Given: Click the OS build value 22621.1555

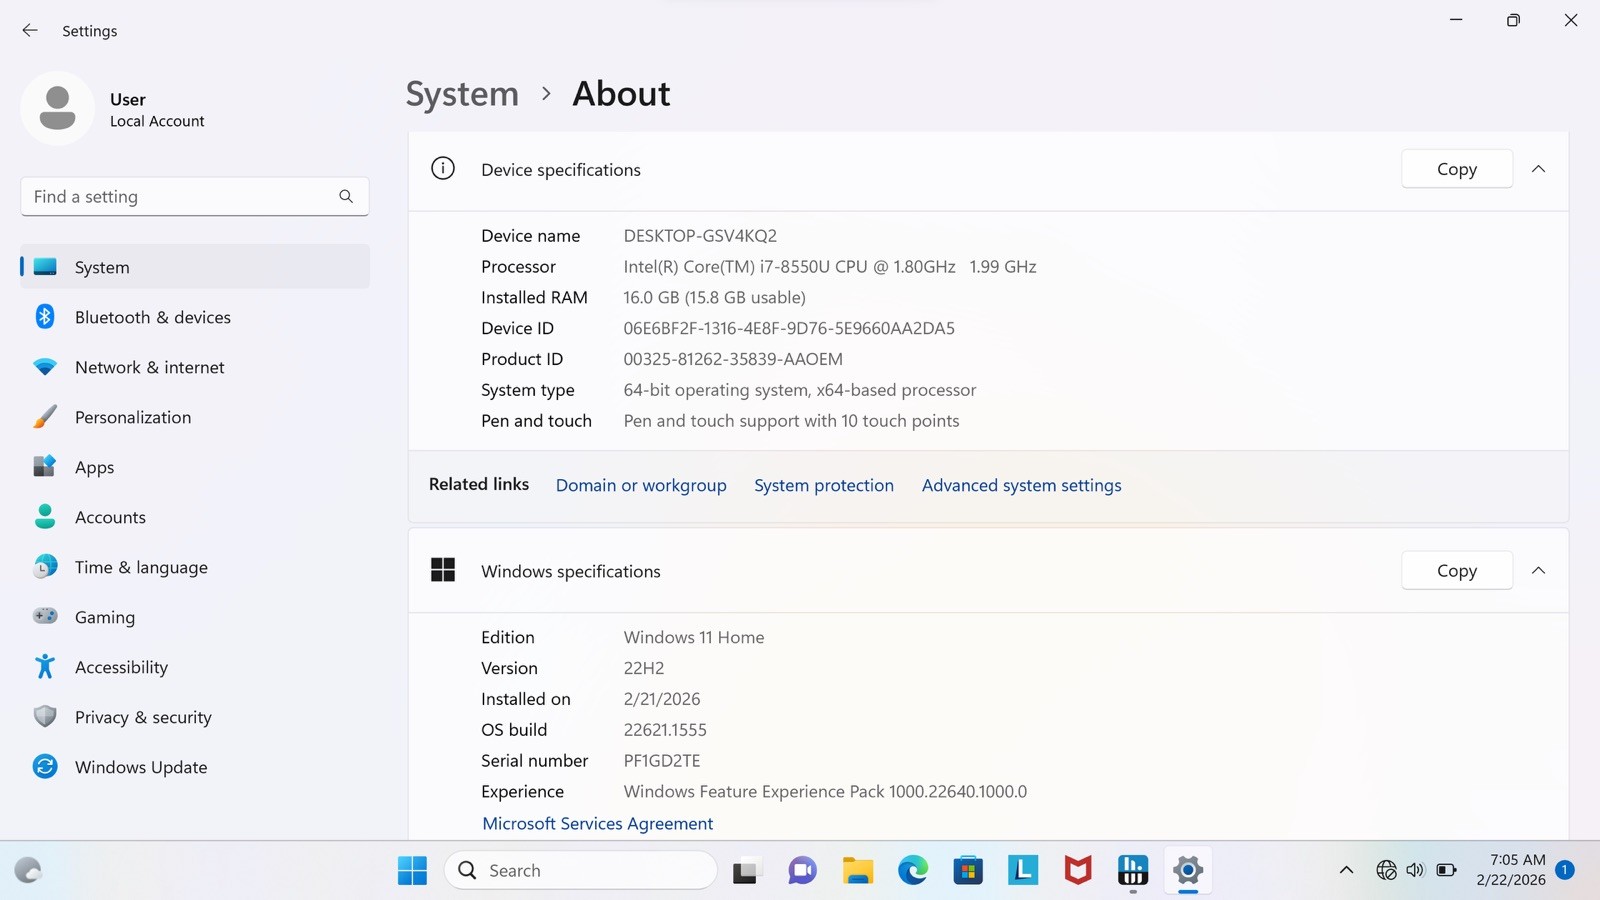Looking at the screenshot, I should coord(665,730).
